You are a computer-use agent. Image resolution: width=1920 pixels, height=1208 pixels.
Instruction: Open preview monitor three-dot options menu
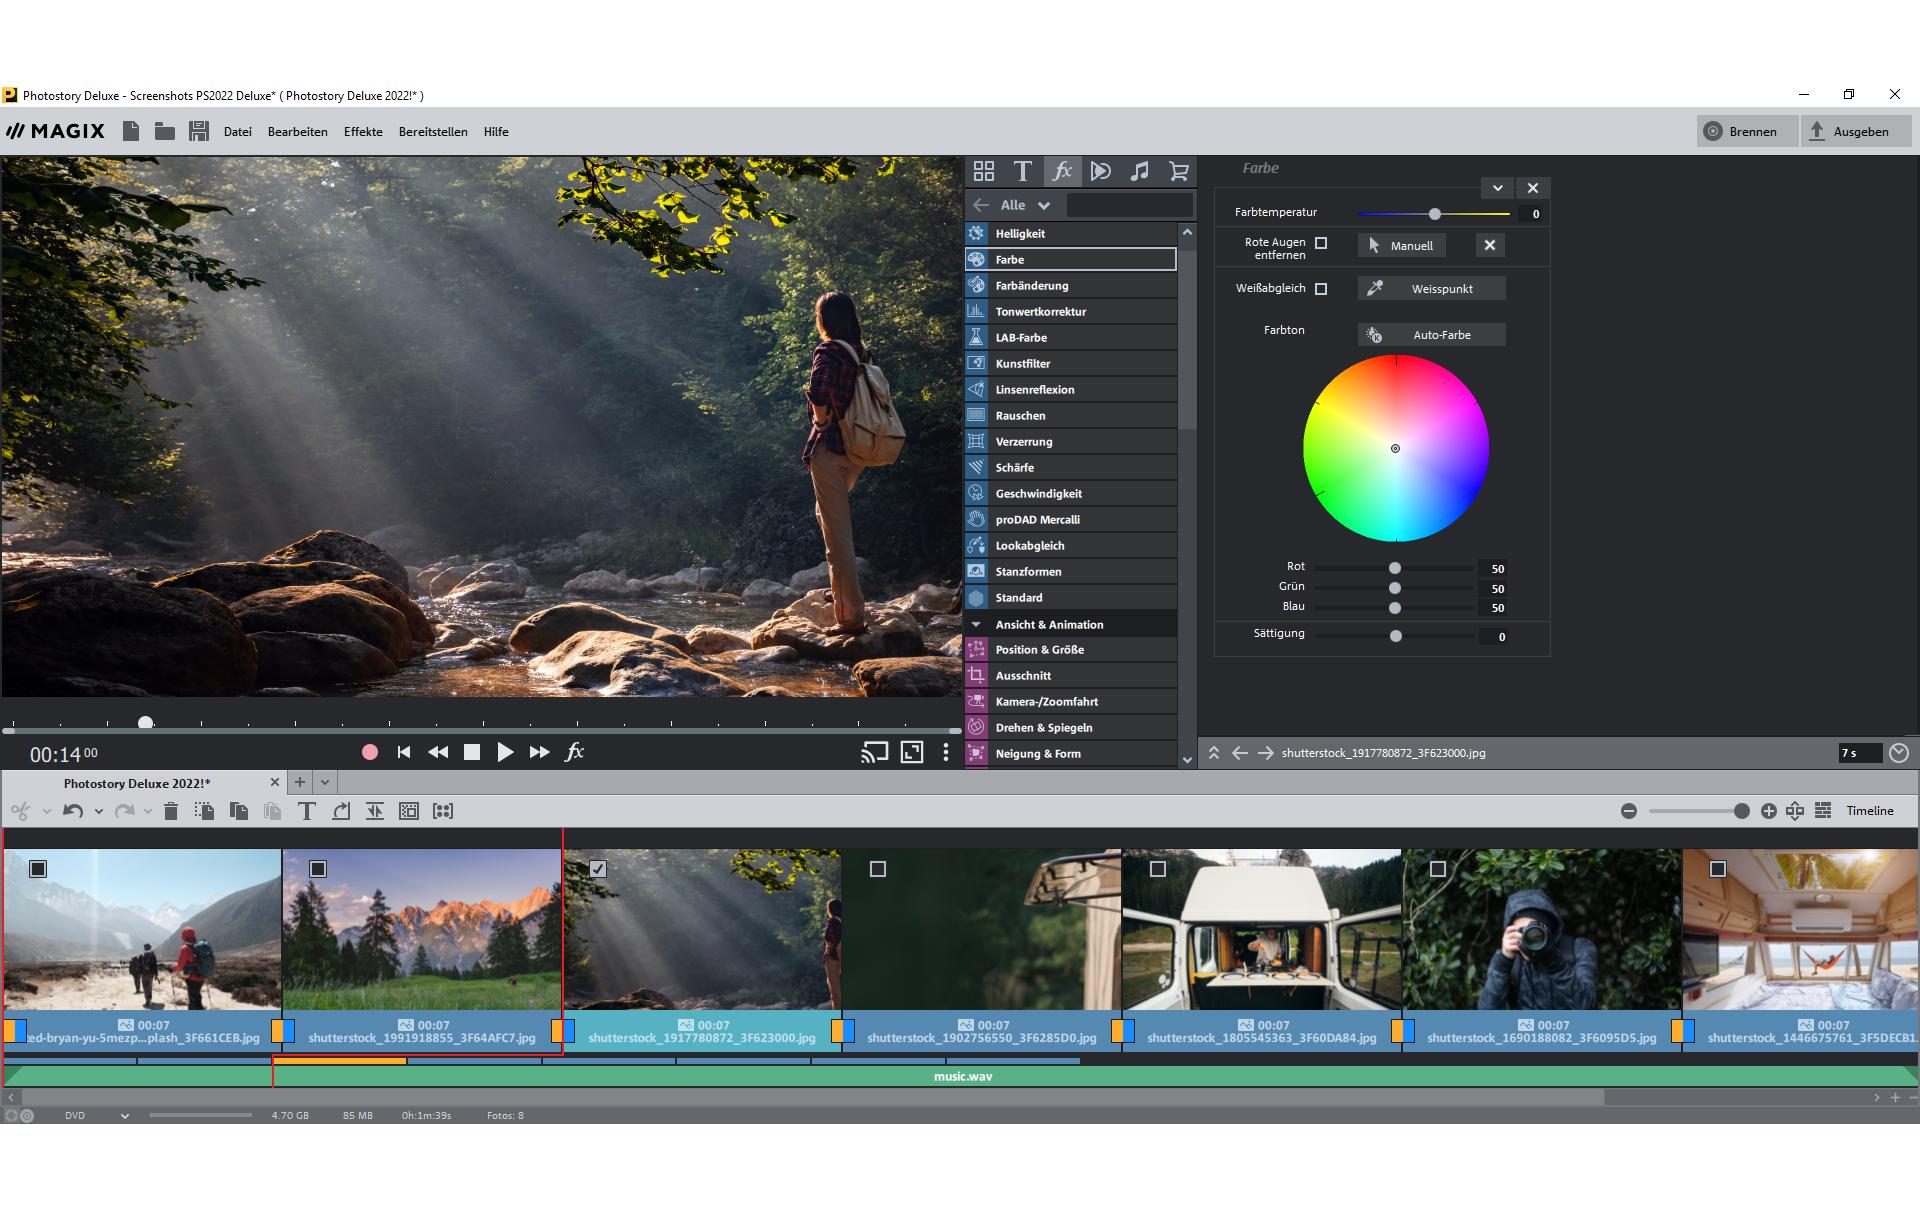click(946, 753)
